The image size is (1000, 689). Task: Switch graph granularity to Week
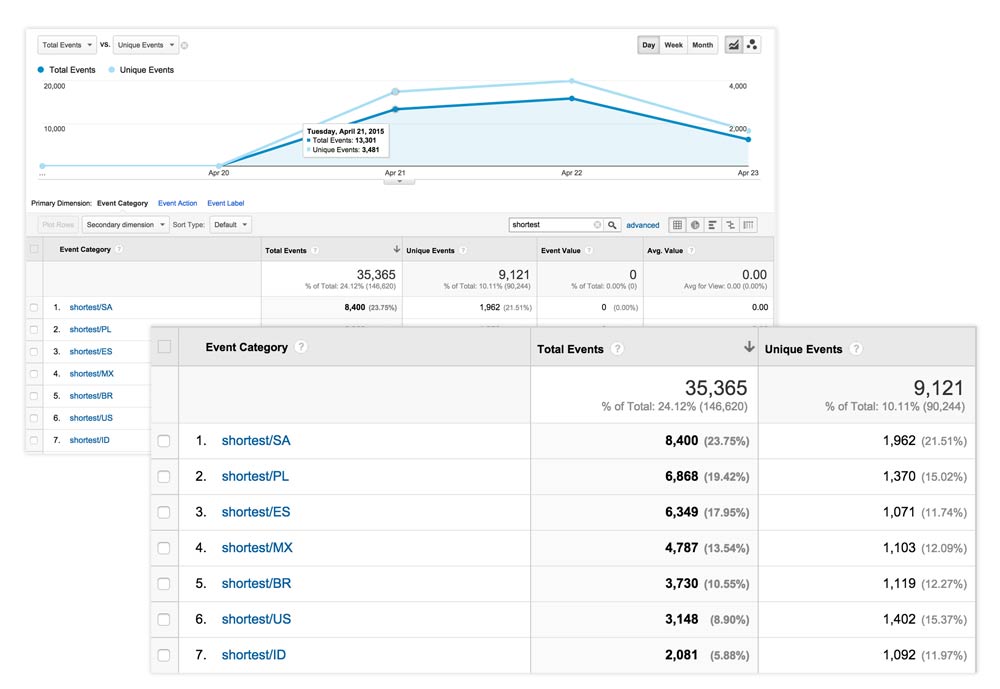point(674,45)
